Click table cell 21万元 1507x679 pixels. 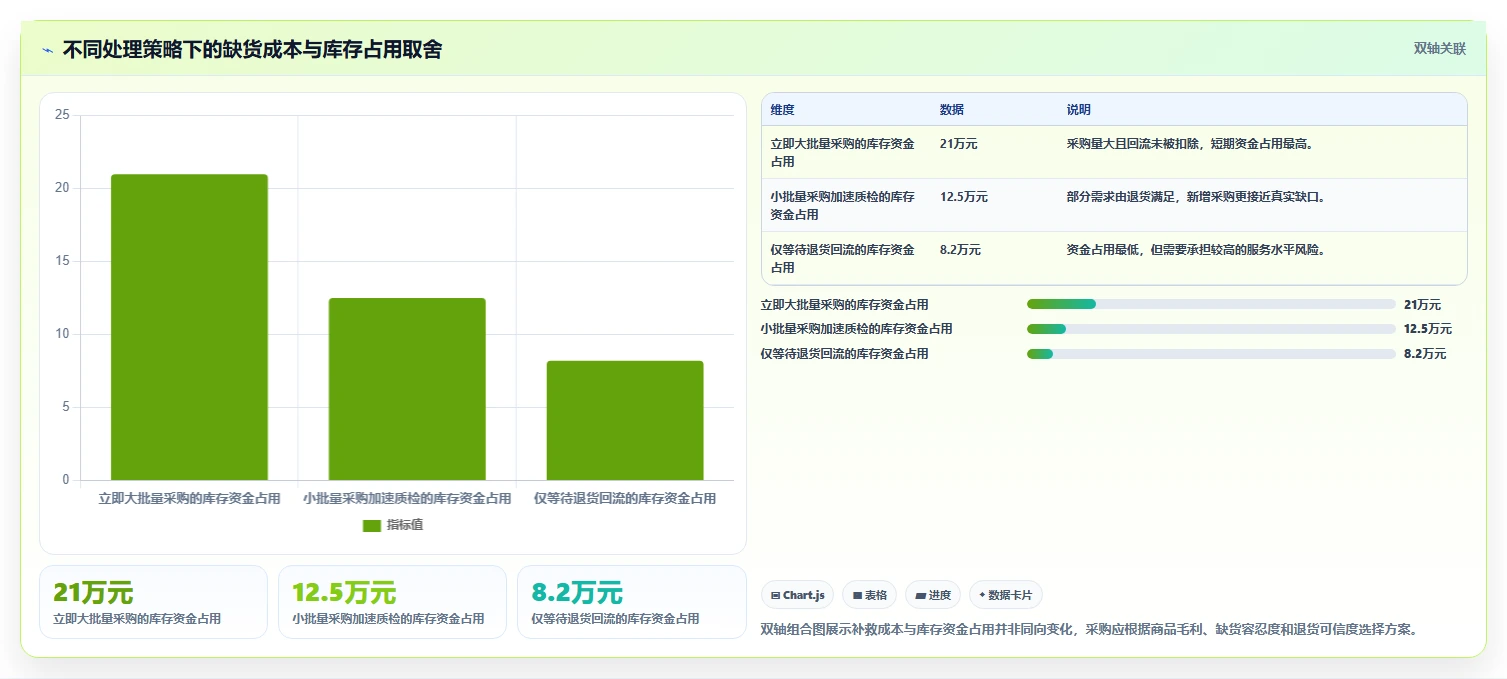tap(959, 144)
